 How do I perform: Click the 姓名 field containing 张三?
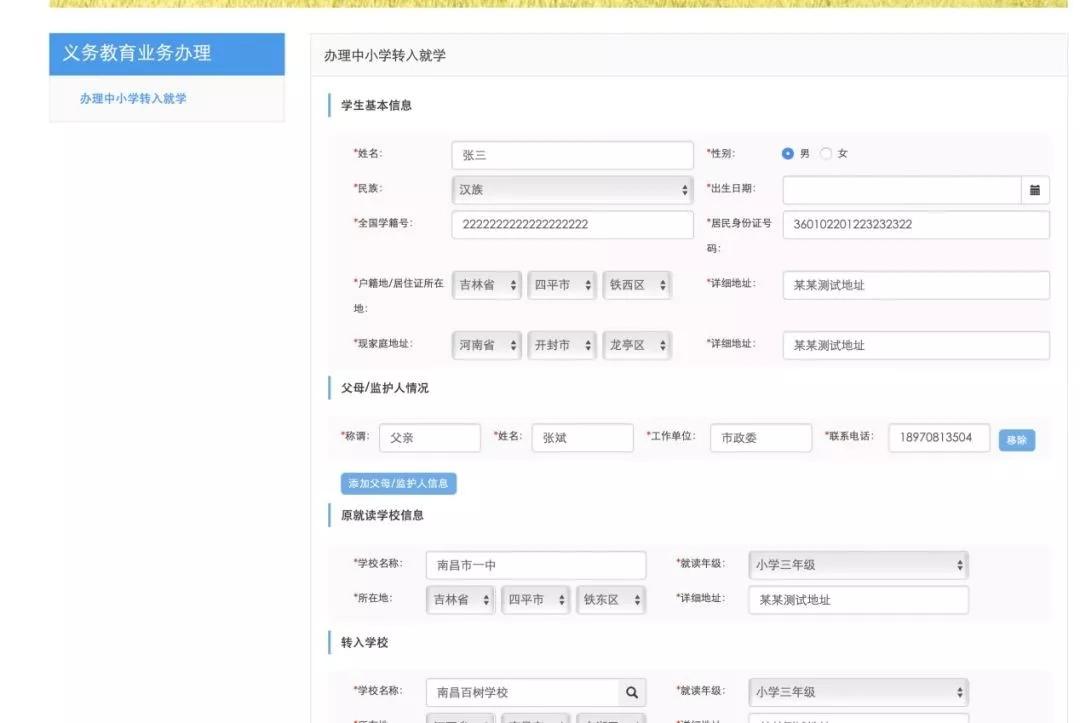pyautogui.click(x=570, y=154)
